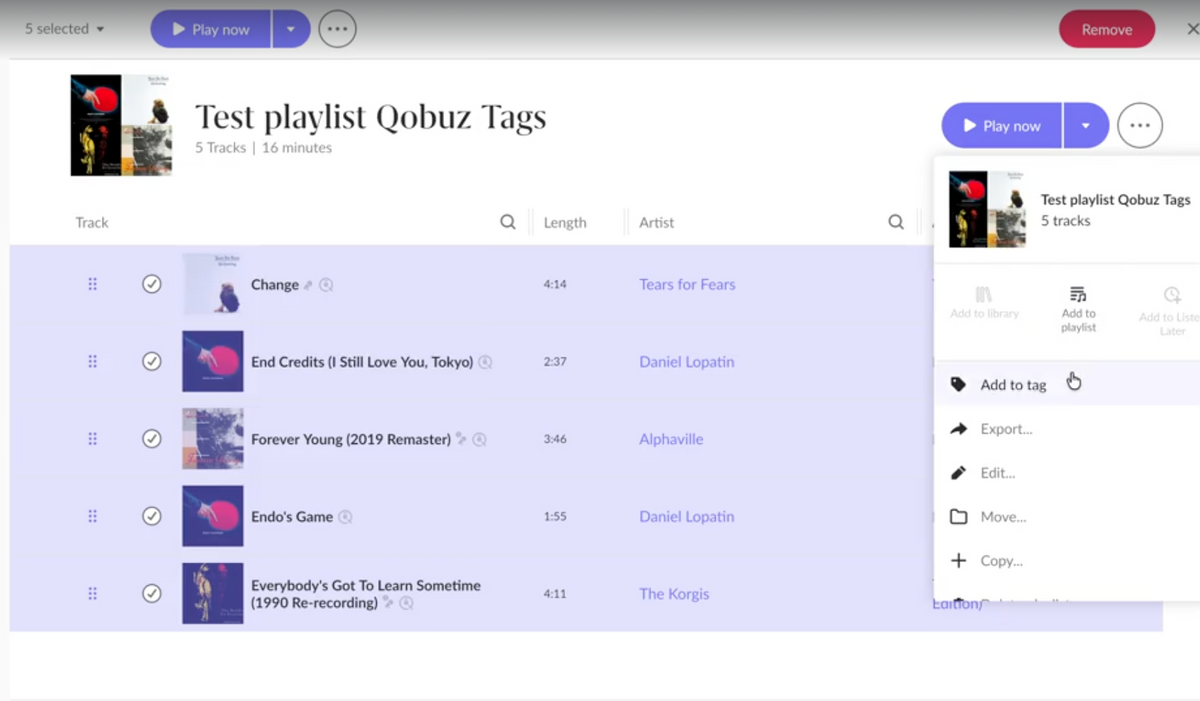Uncheck Everybody's Got To Learn Sometime selection
The image size is (1200, 701).
tap(151, 593)
